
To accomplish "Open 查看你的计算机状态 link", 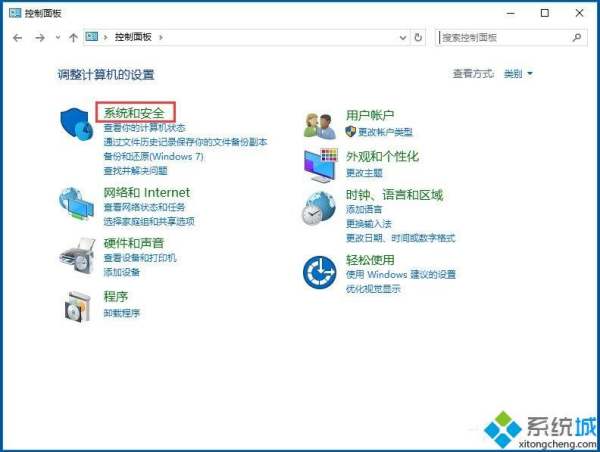I will tap(145, 127).
